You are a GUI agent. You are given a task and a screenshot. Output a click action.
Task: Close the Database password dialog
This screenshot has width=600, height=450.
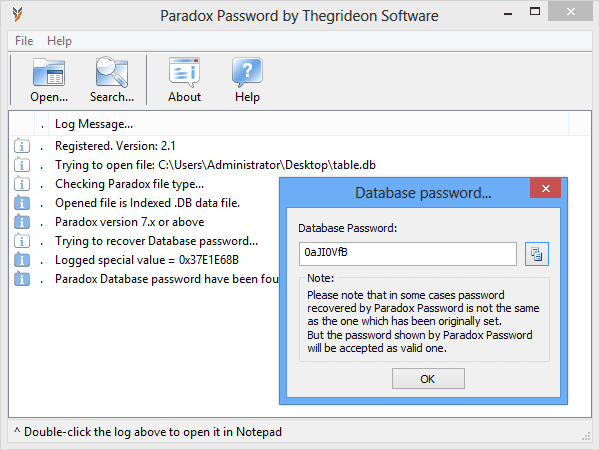pyautogui.click(x=546, y=188)
